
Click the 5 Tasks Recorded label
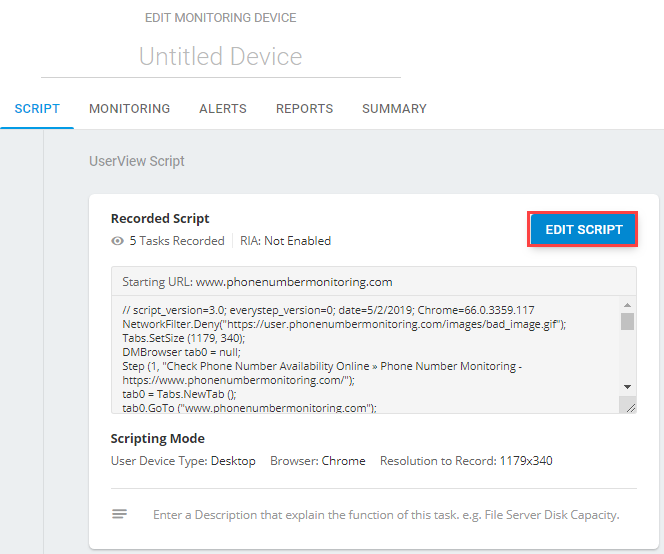(176, 241)
